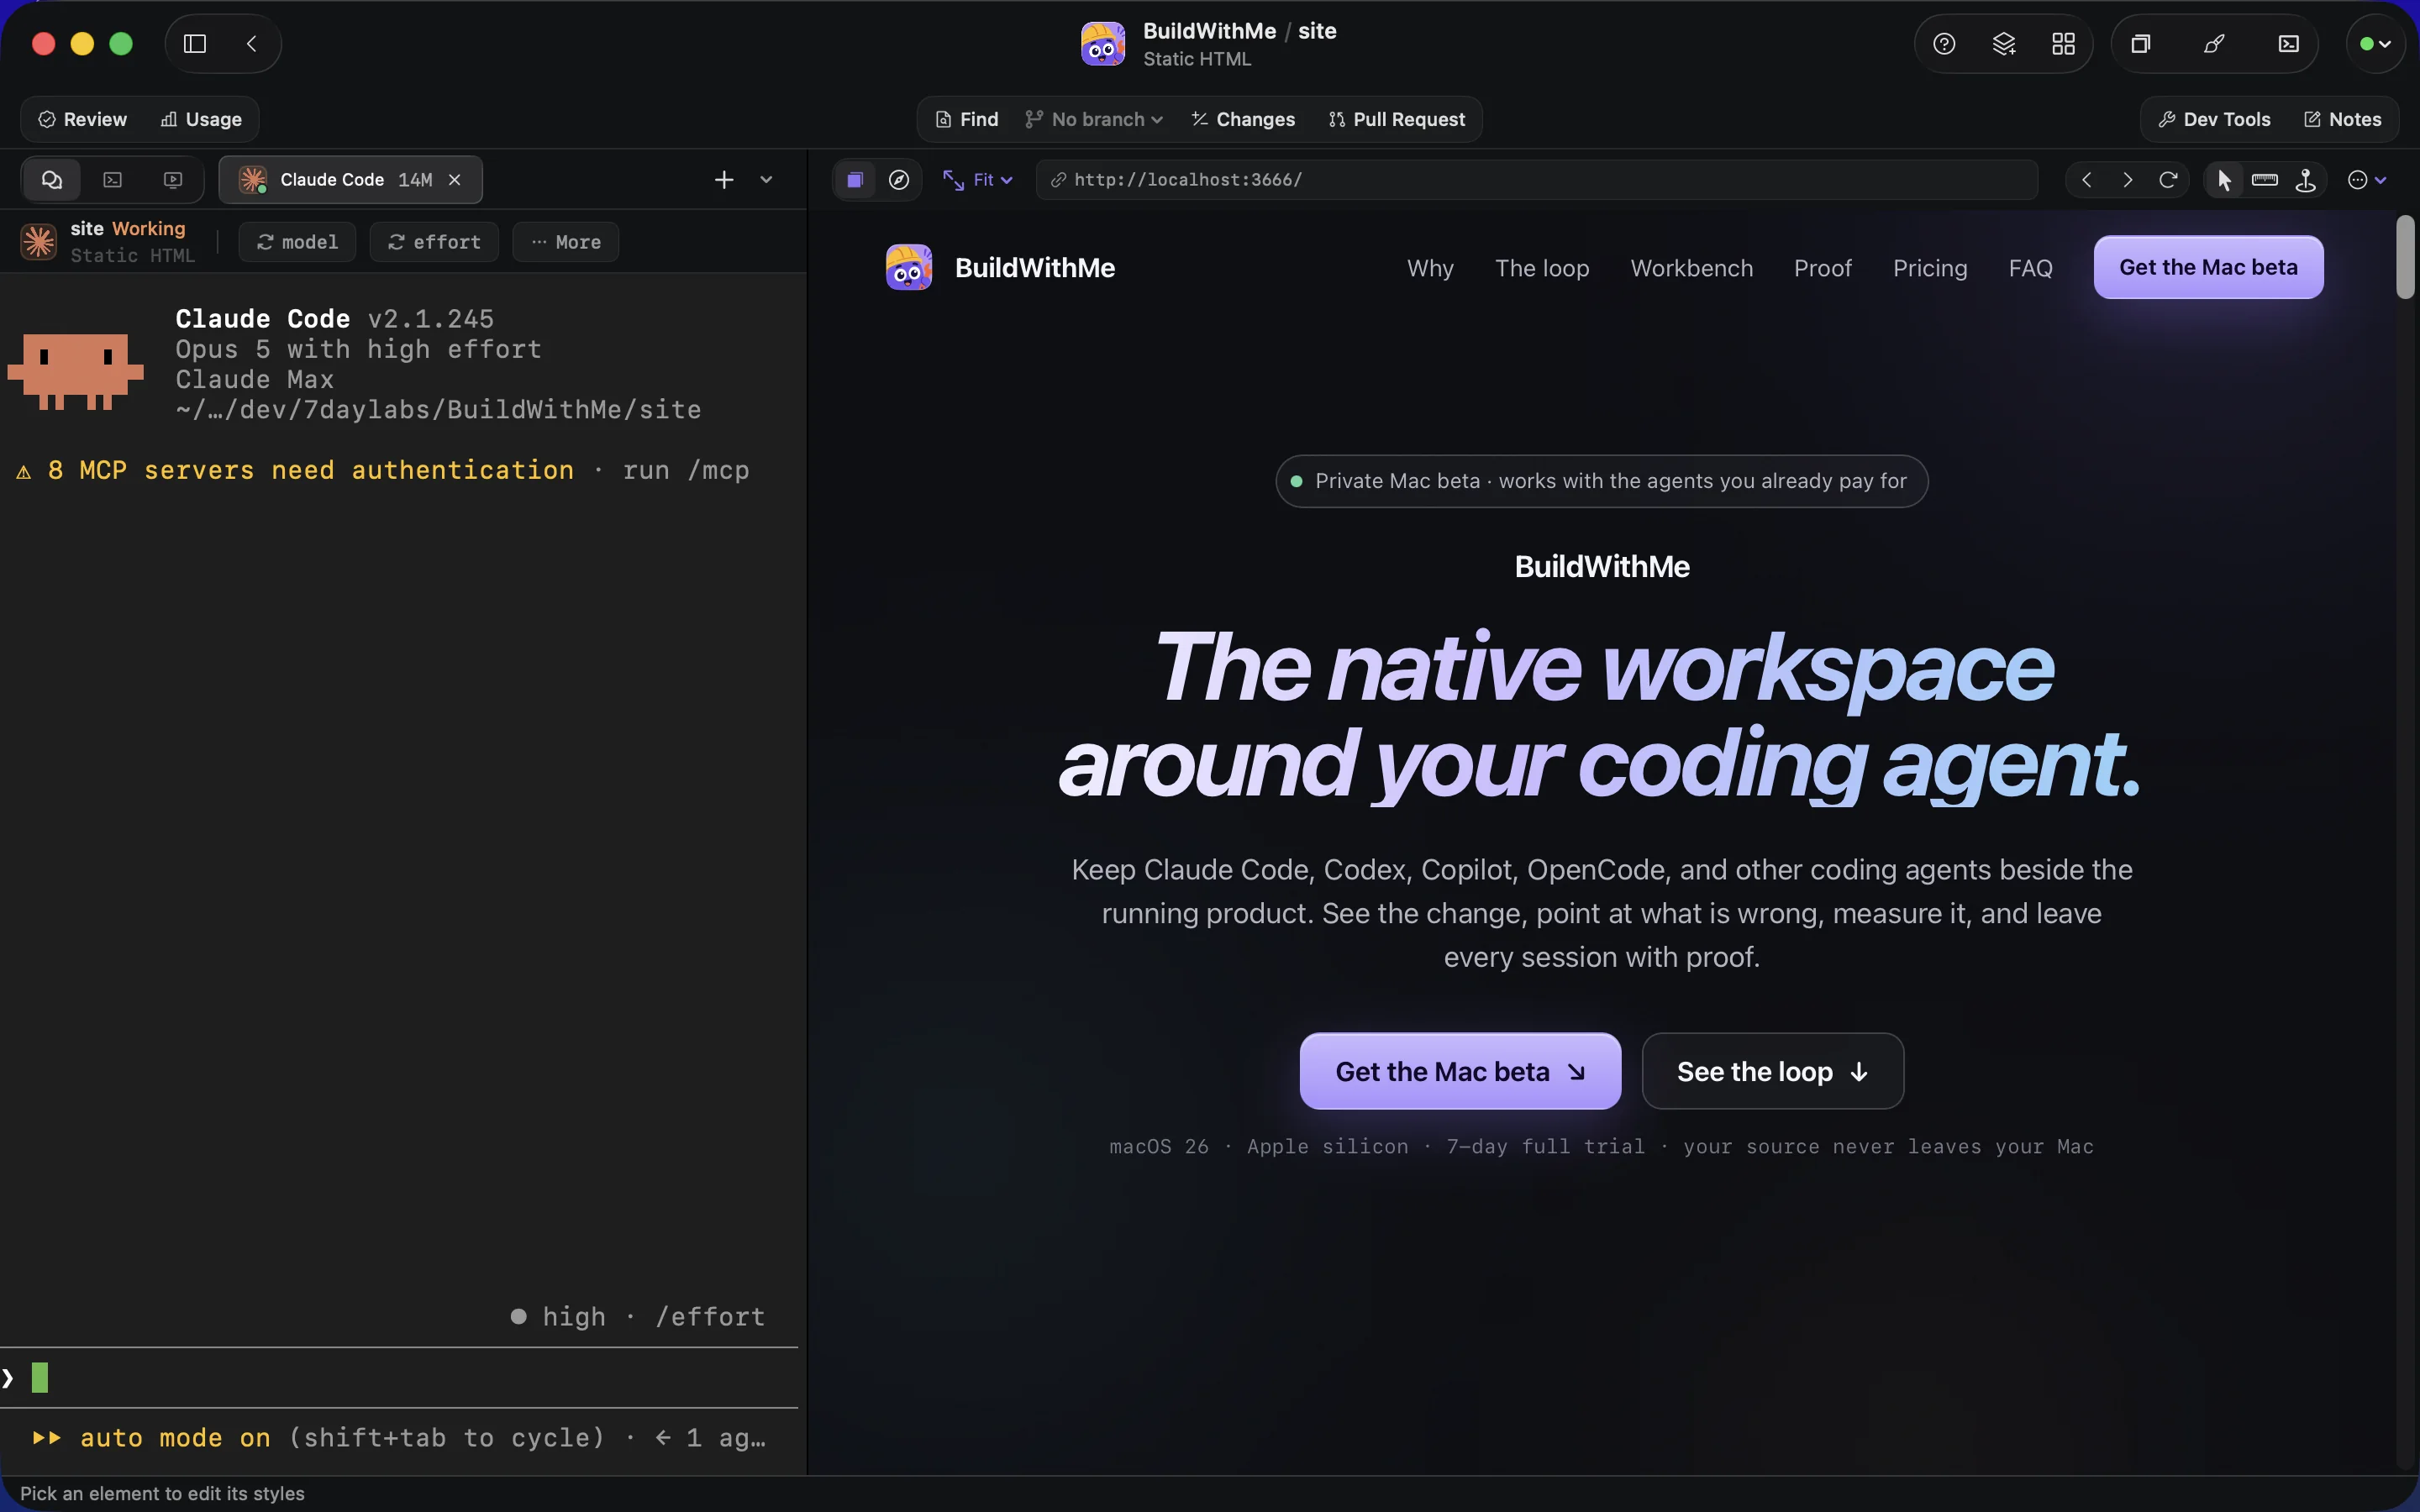Reload the preview page

coord(2168,180)
